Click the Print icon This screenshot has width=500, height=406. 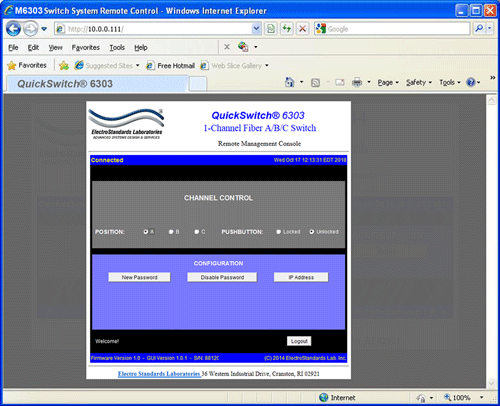click(357, 82)
